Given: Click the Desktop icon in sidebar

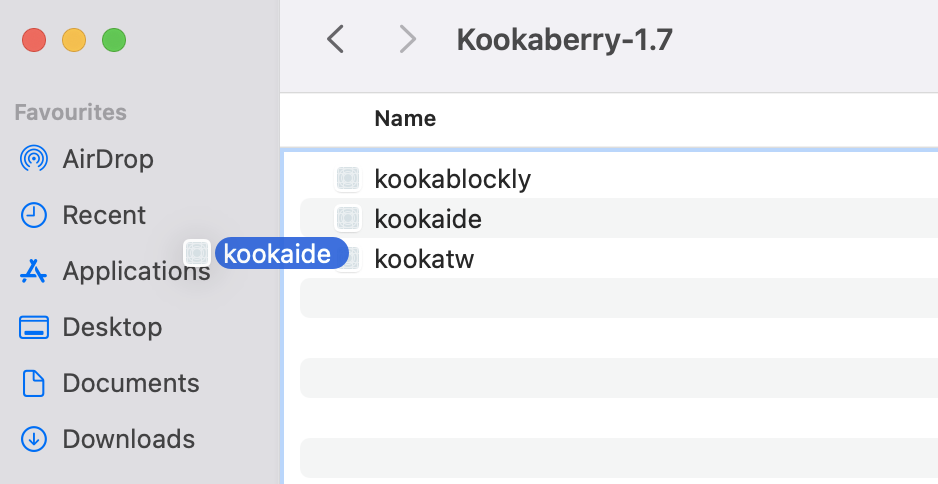Looking at the screenshot, I should [x=34, y=327].
